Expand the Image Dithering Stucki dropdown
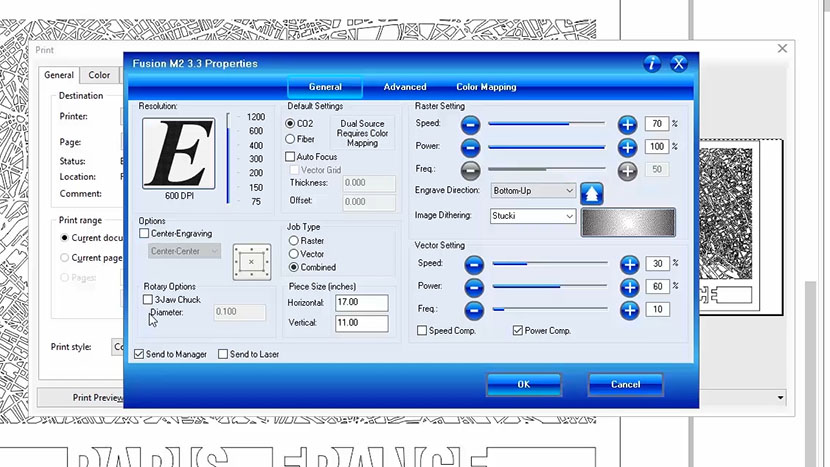 click(533, 216)
